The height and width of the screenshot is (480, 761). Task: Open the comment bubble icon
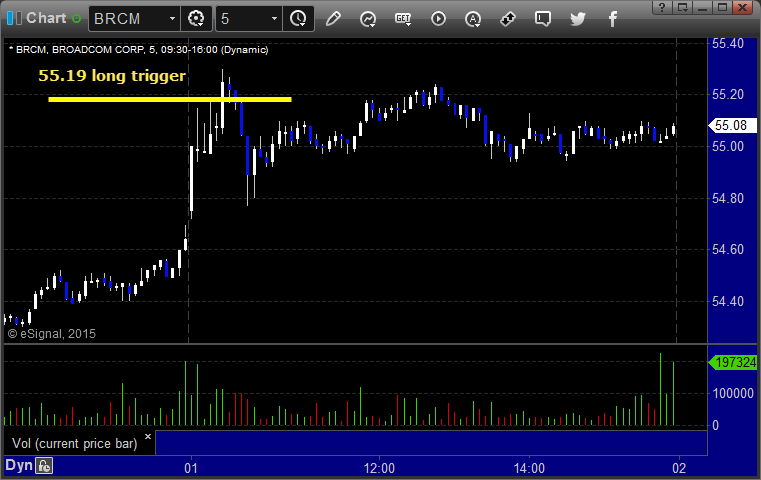543,19
